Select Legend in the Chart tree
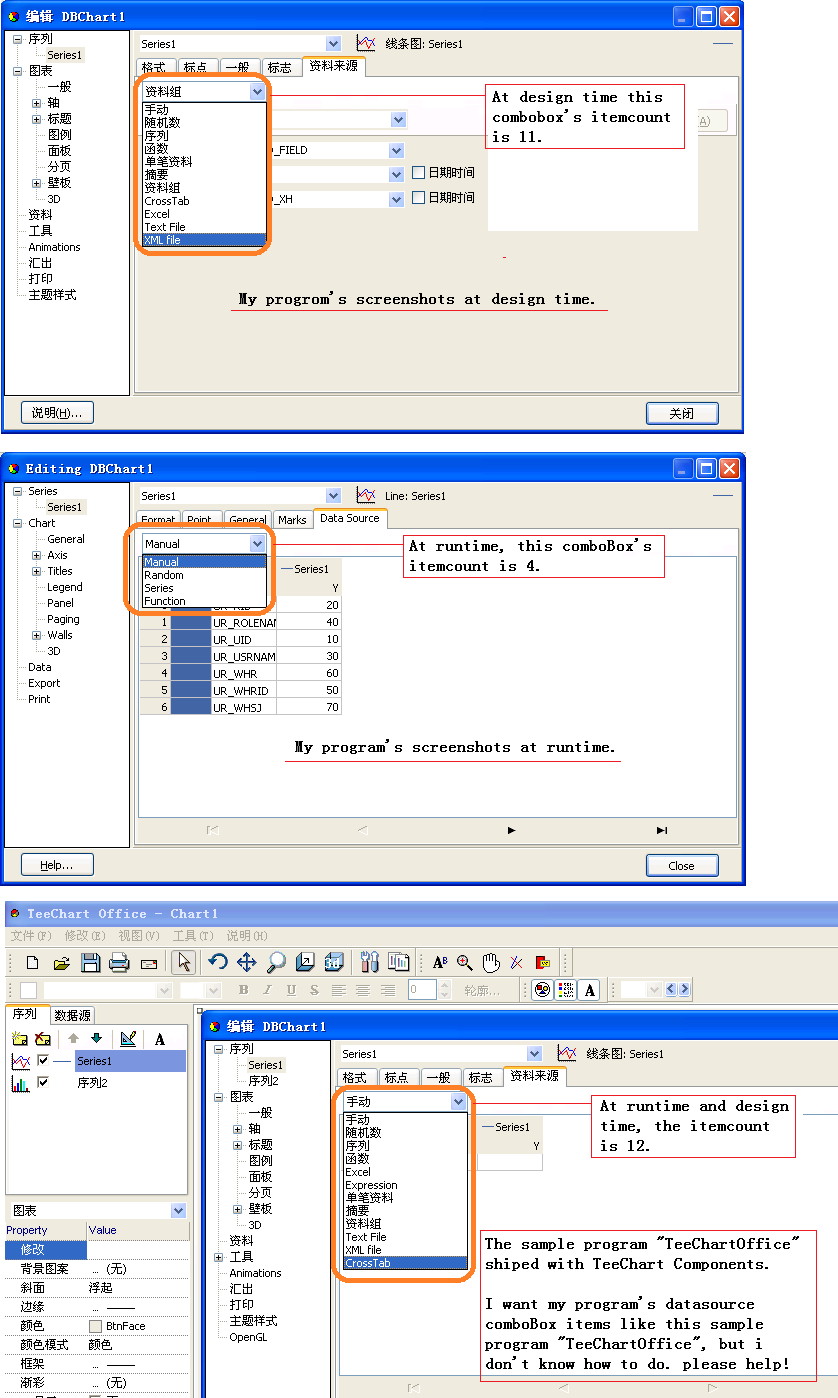 tap(65, 587)
